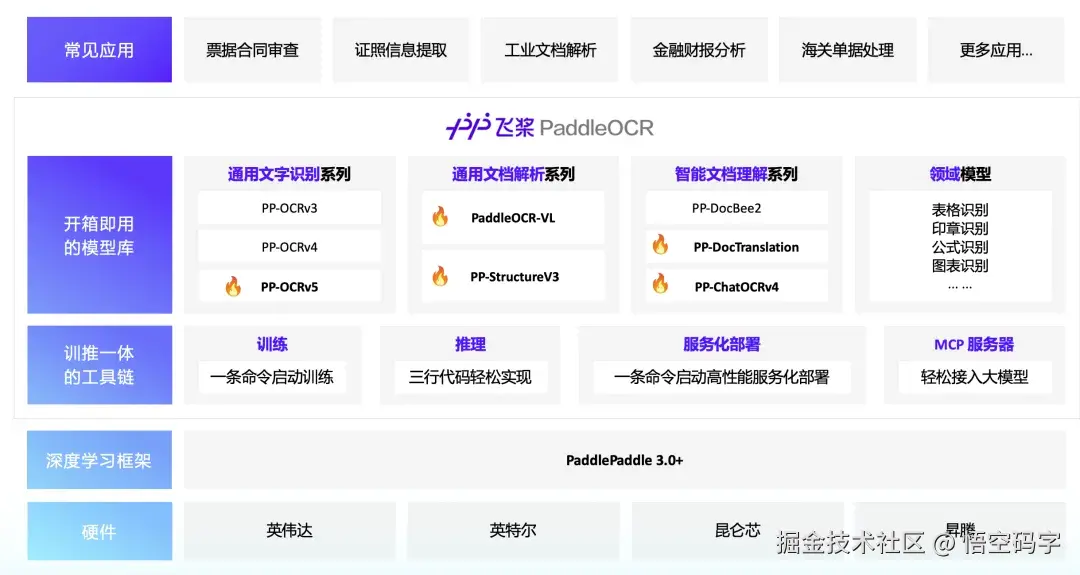Click the 推理 heading

point(470,344)
